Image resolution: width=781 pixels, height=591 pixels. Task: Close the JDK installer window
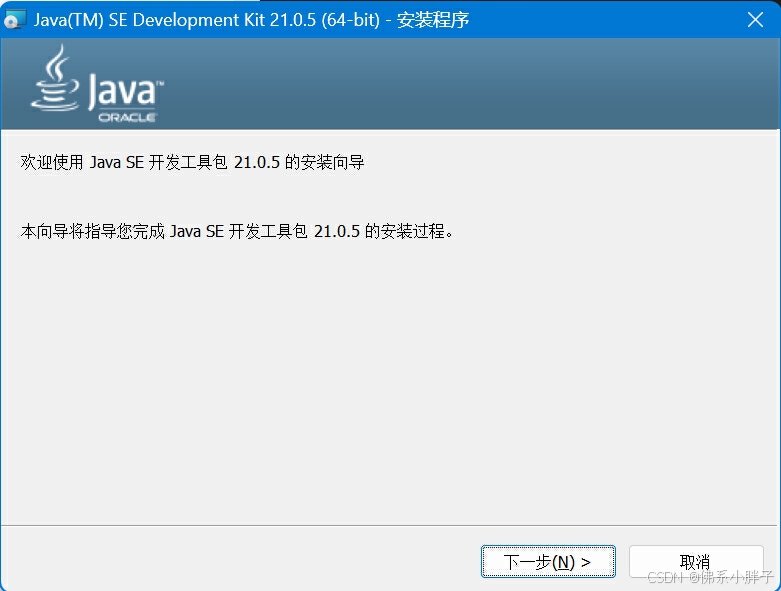755,20
